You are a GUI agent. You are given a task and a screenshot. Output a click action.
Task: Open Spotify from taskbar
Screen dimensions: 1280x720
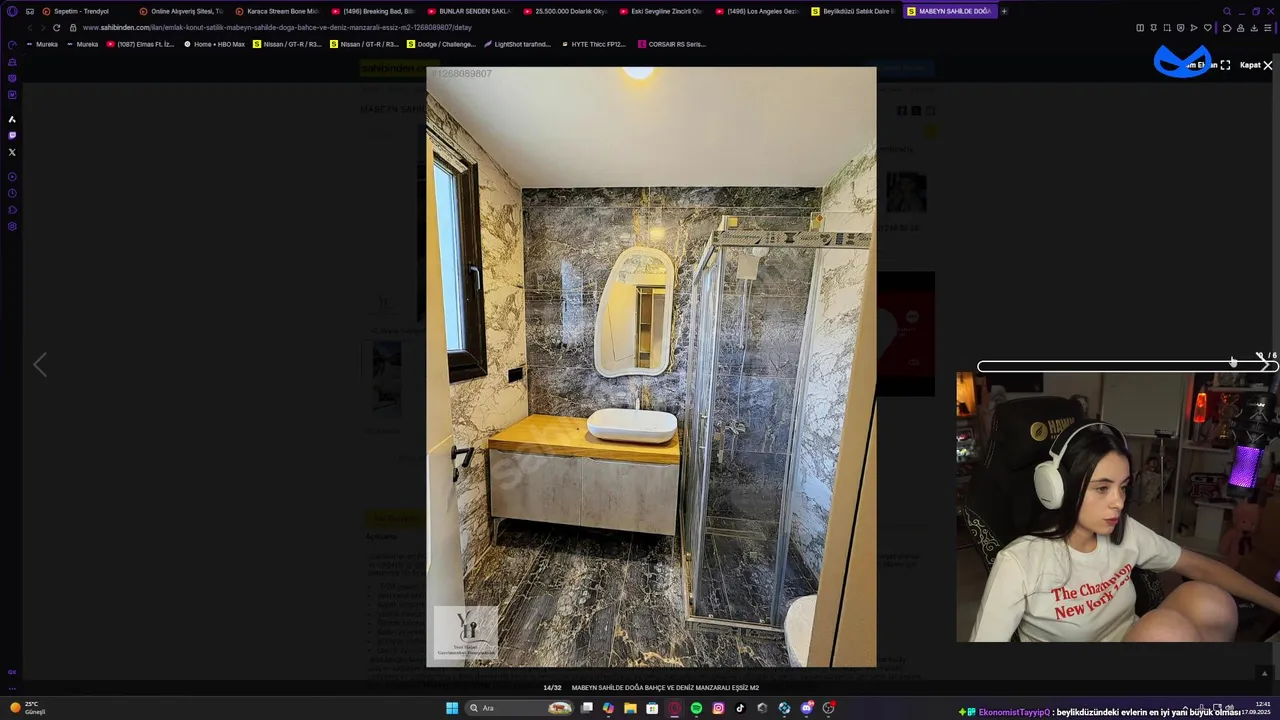696,708
